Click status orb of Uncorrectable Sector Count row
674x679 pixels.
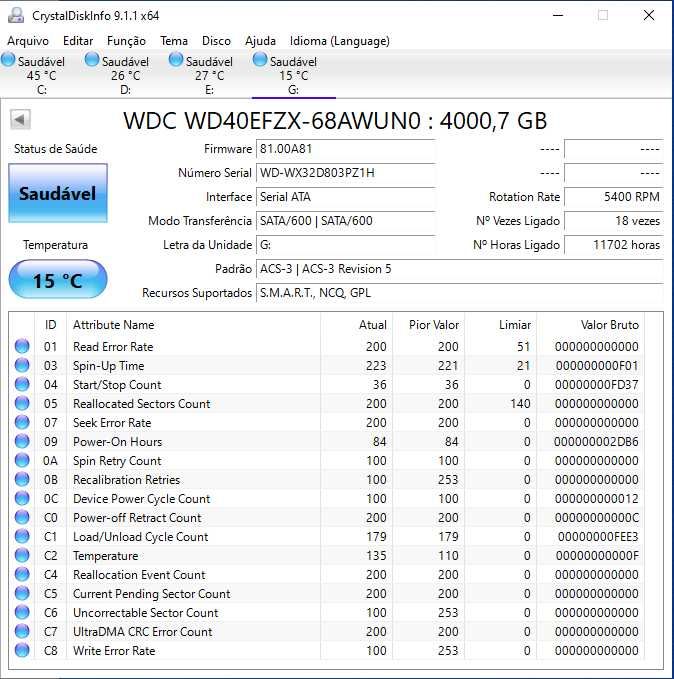point(22,613)
